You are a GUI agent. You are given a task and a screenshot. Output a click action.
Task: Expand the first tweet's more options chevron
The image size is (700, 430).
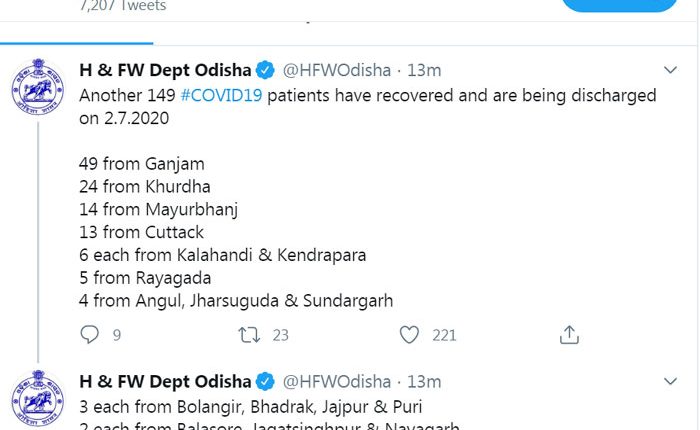point(671,70)
